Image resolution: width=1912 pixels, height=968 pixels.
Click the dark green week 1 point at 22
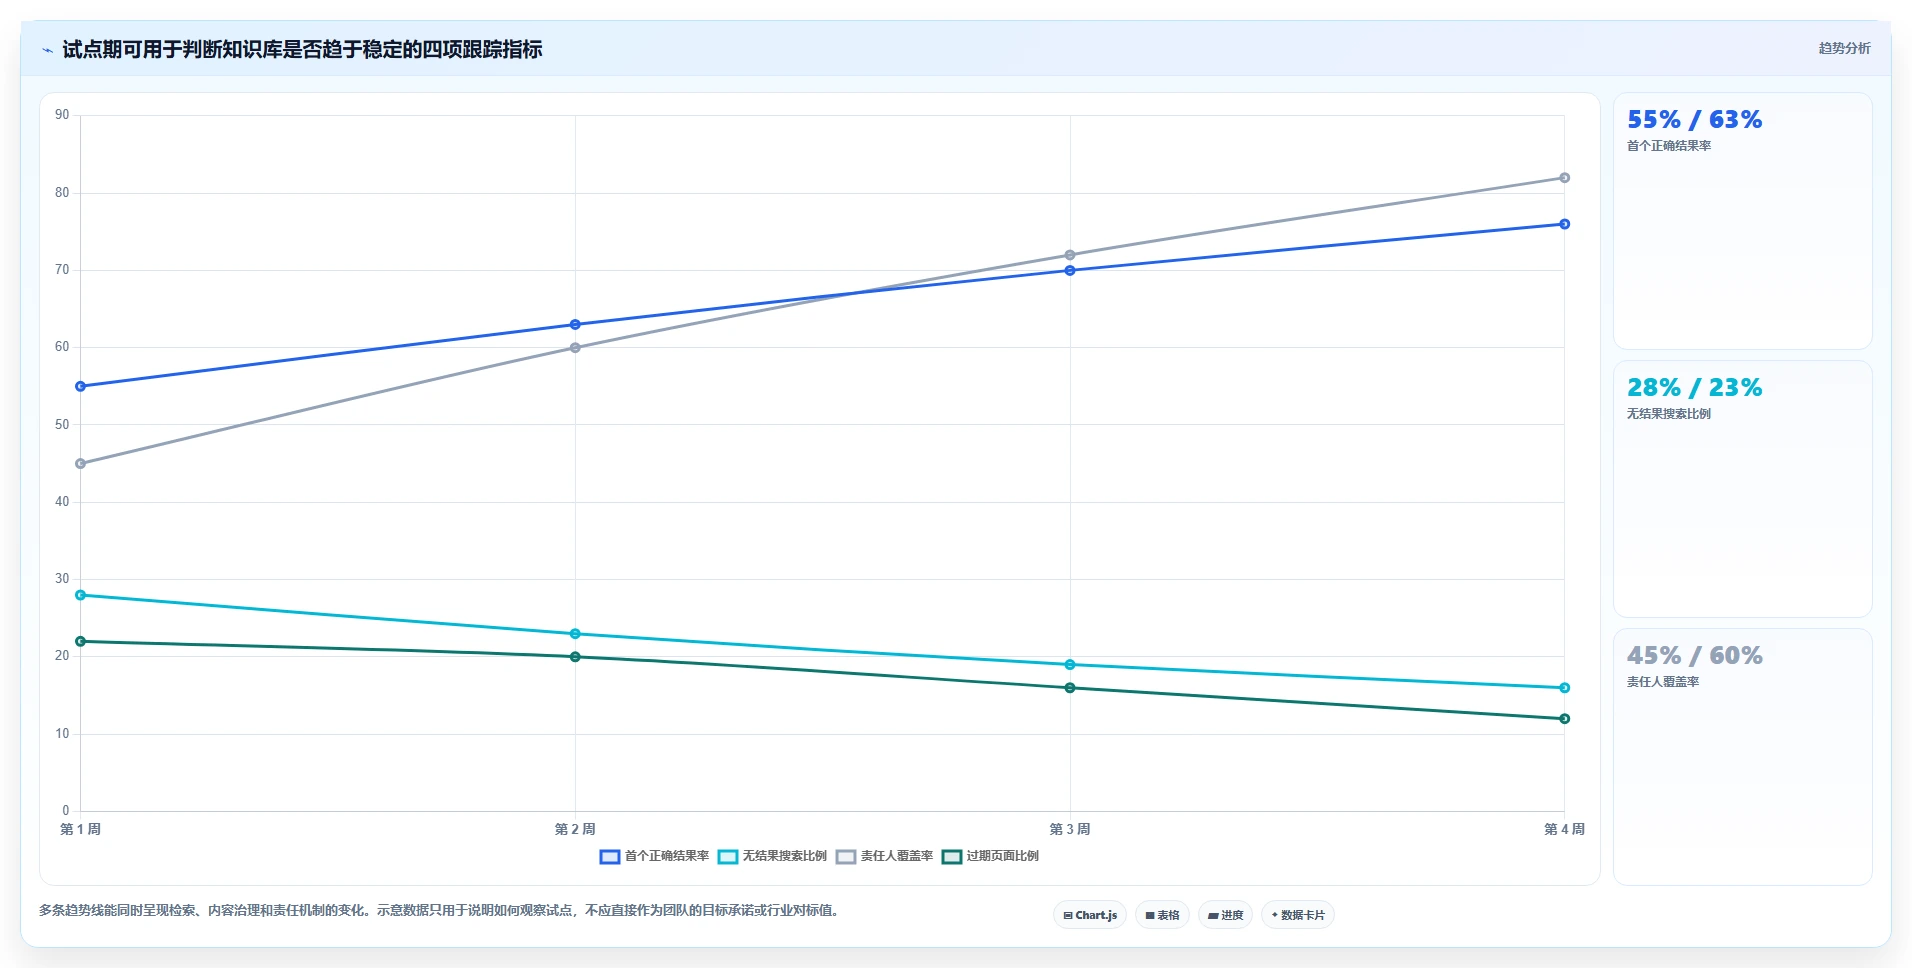coord(81,641)
